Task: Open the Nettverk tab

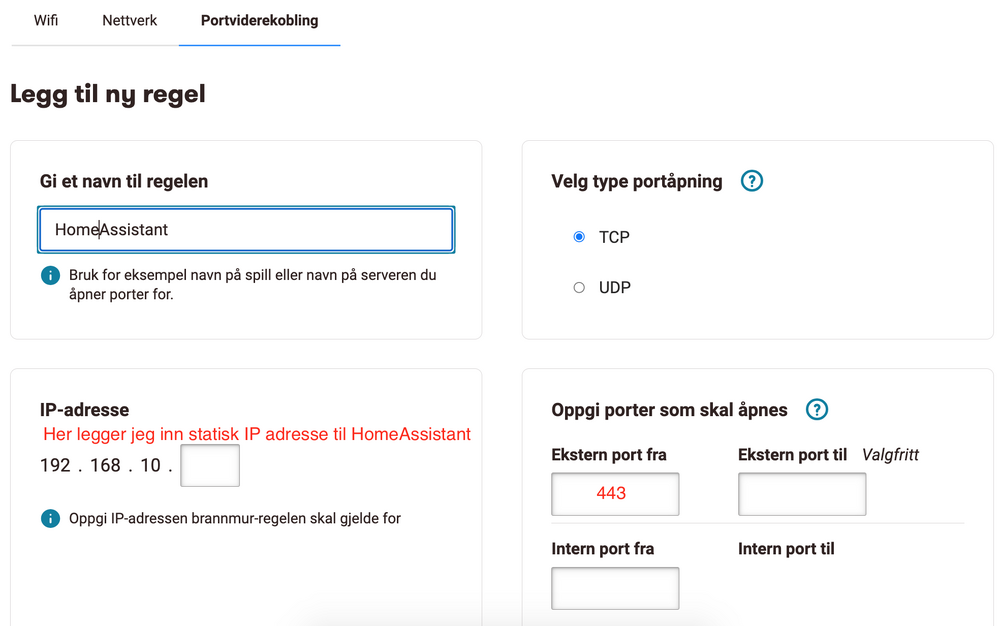Action: click(129, 20)
